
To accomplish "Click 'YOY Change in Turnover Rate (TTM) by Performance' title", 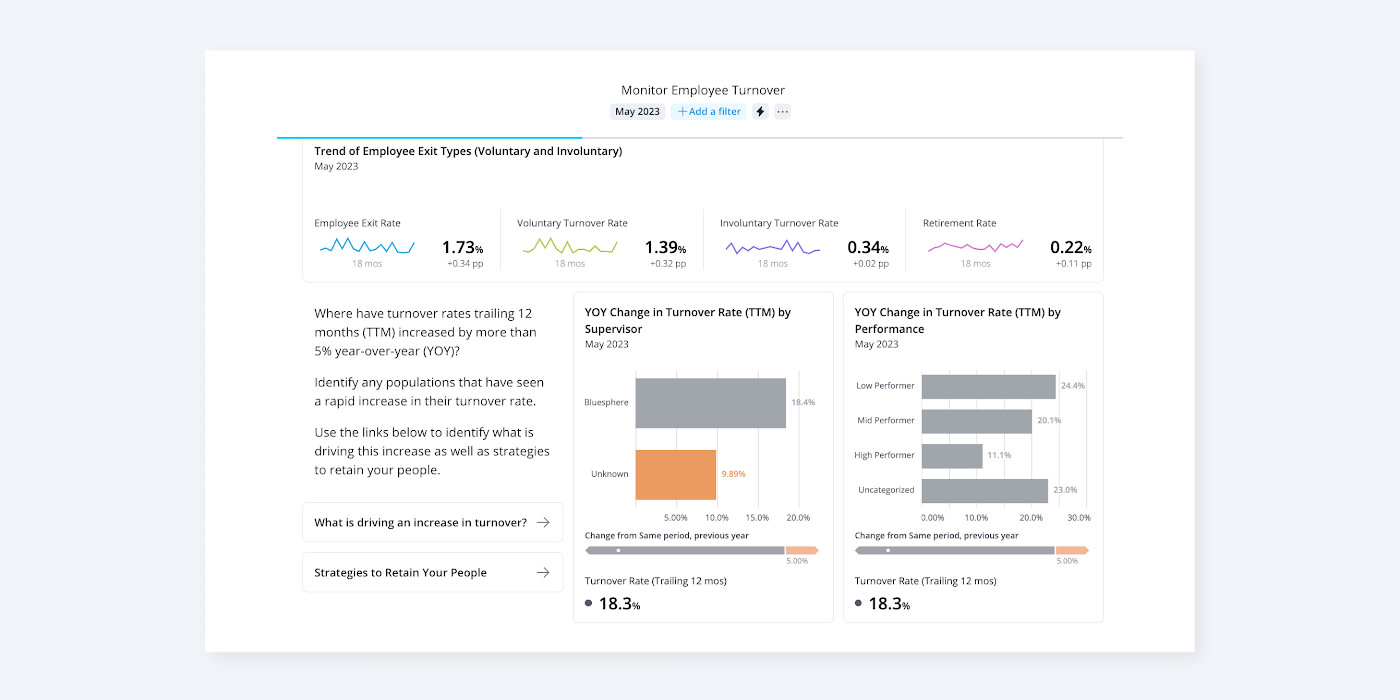I will pos(958,320).
